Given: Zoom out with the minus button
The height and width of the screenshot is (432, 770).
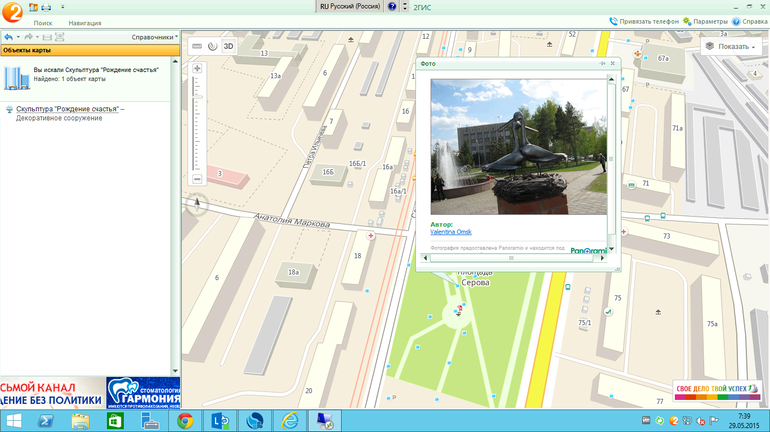Looking at the screenshot, I should point(197,178).
